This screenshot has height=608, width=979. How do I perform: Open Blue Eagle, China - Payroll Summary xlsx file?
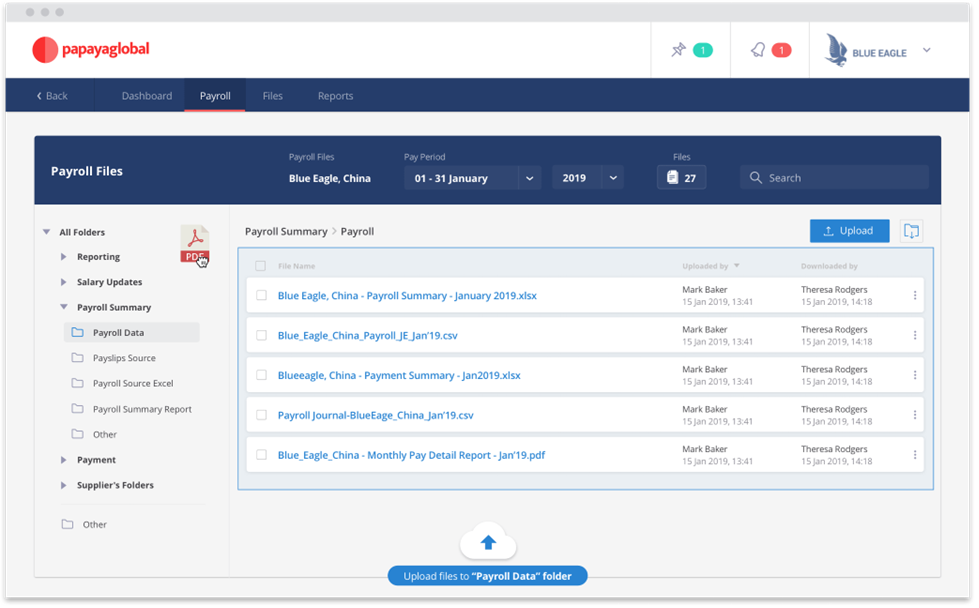[407, 295]
